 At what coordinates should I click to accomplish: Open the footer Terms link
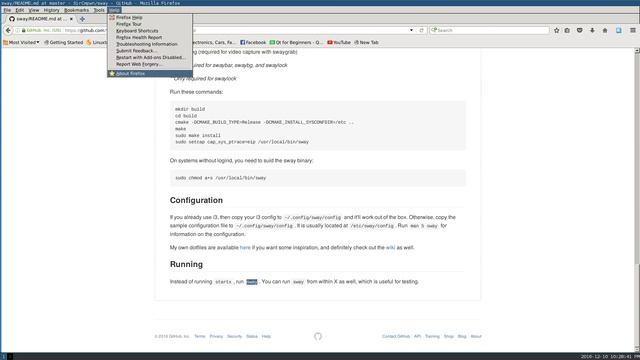[x=200, y=336]
